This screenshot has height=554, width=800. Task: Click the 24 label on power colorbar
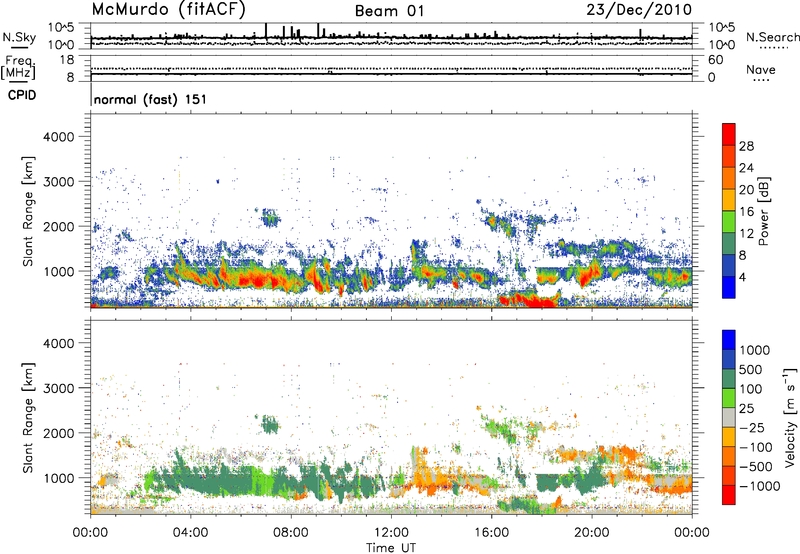coord(746,168)
